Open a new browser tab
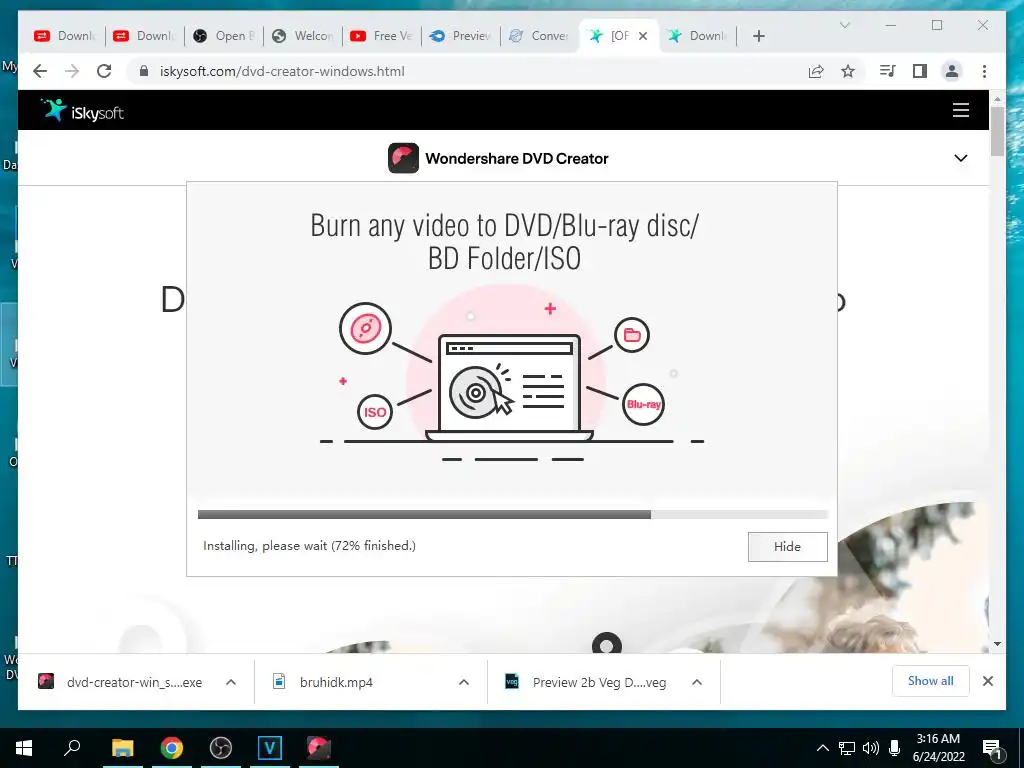This screenshot has width=1024, height=768. click(758, 36)
